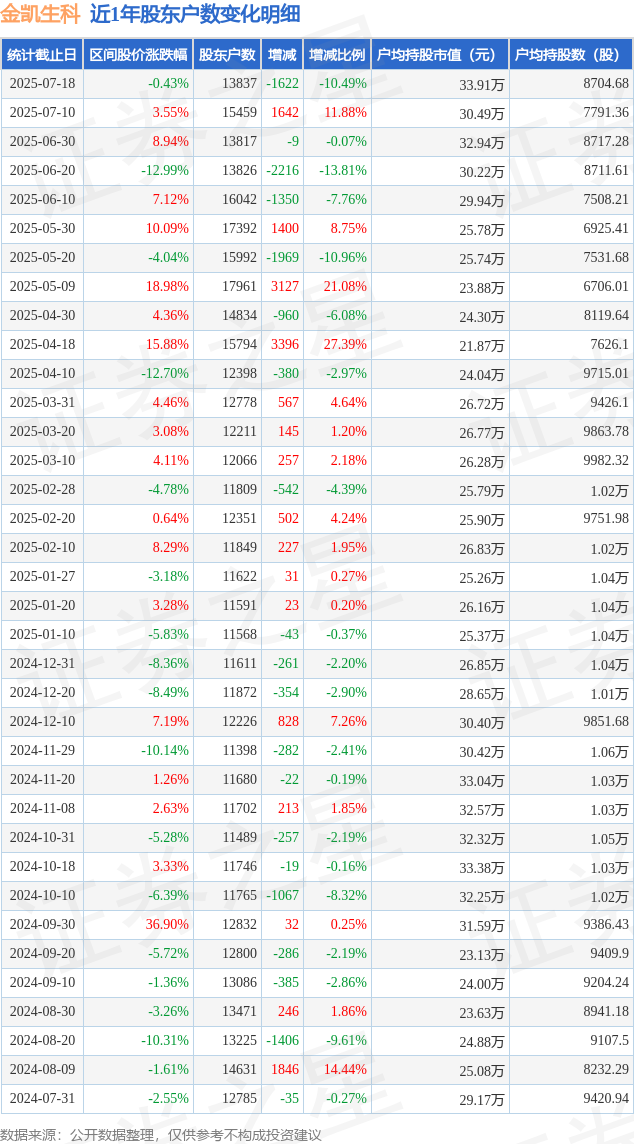Select the 区间股价涨跌幅 column header
The width and height of the screenshot is (634, 1144).
[x=139, y=54]
